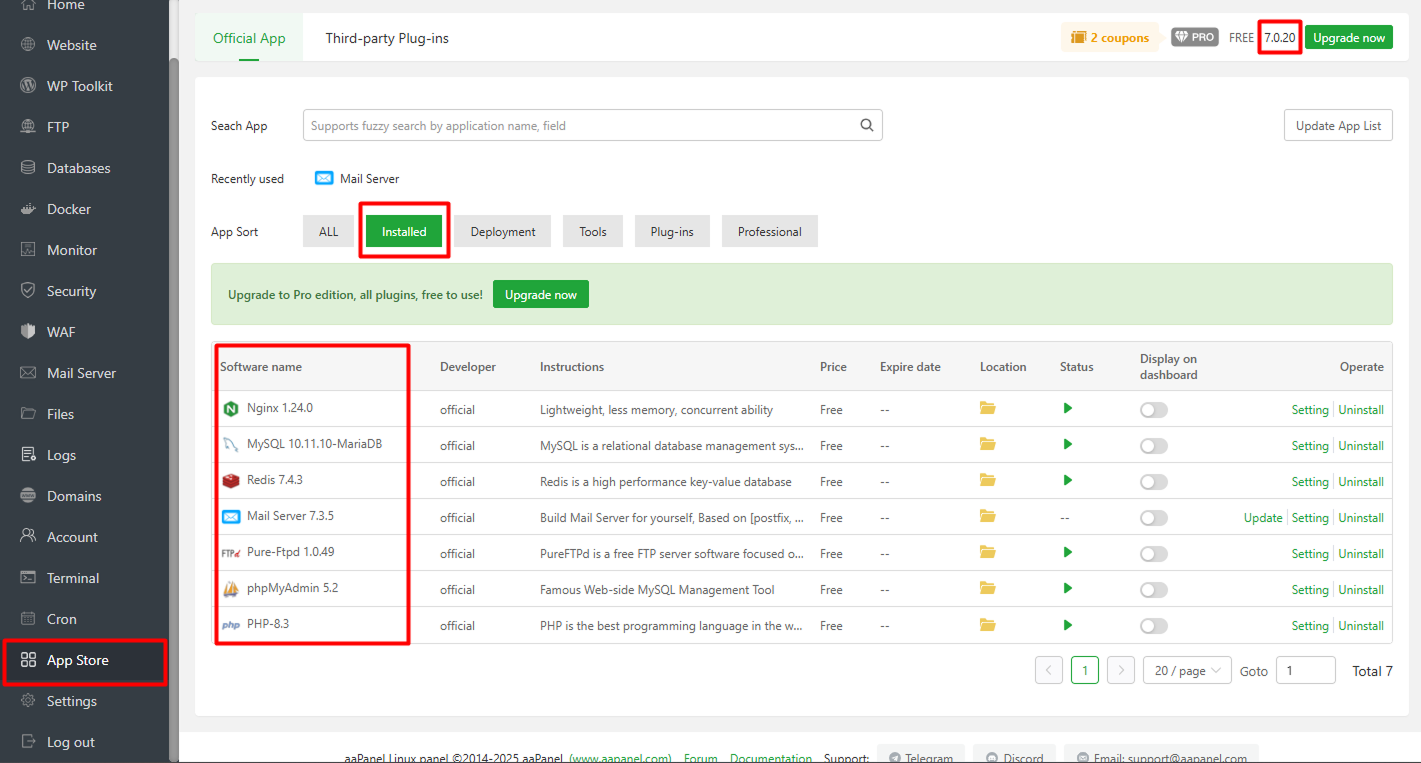Open the folder location for Nginx 1.24.0
The height and width of the screenshot is (763, 1421).
pyautogui.click(x=987, y=409)
